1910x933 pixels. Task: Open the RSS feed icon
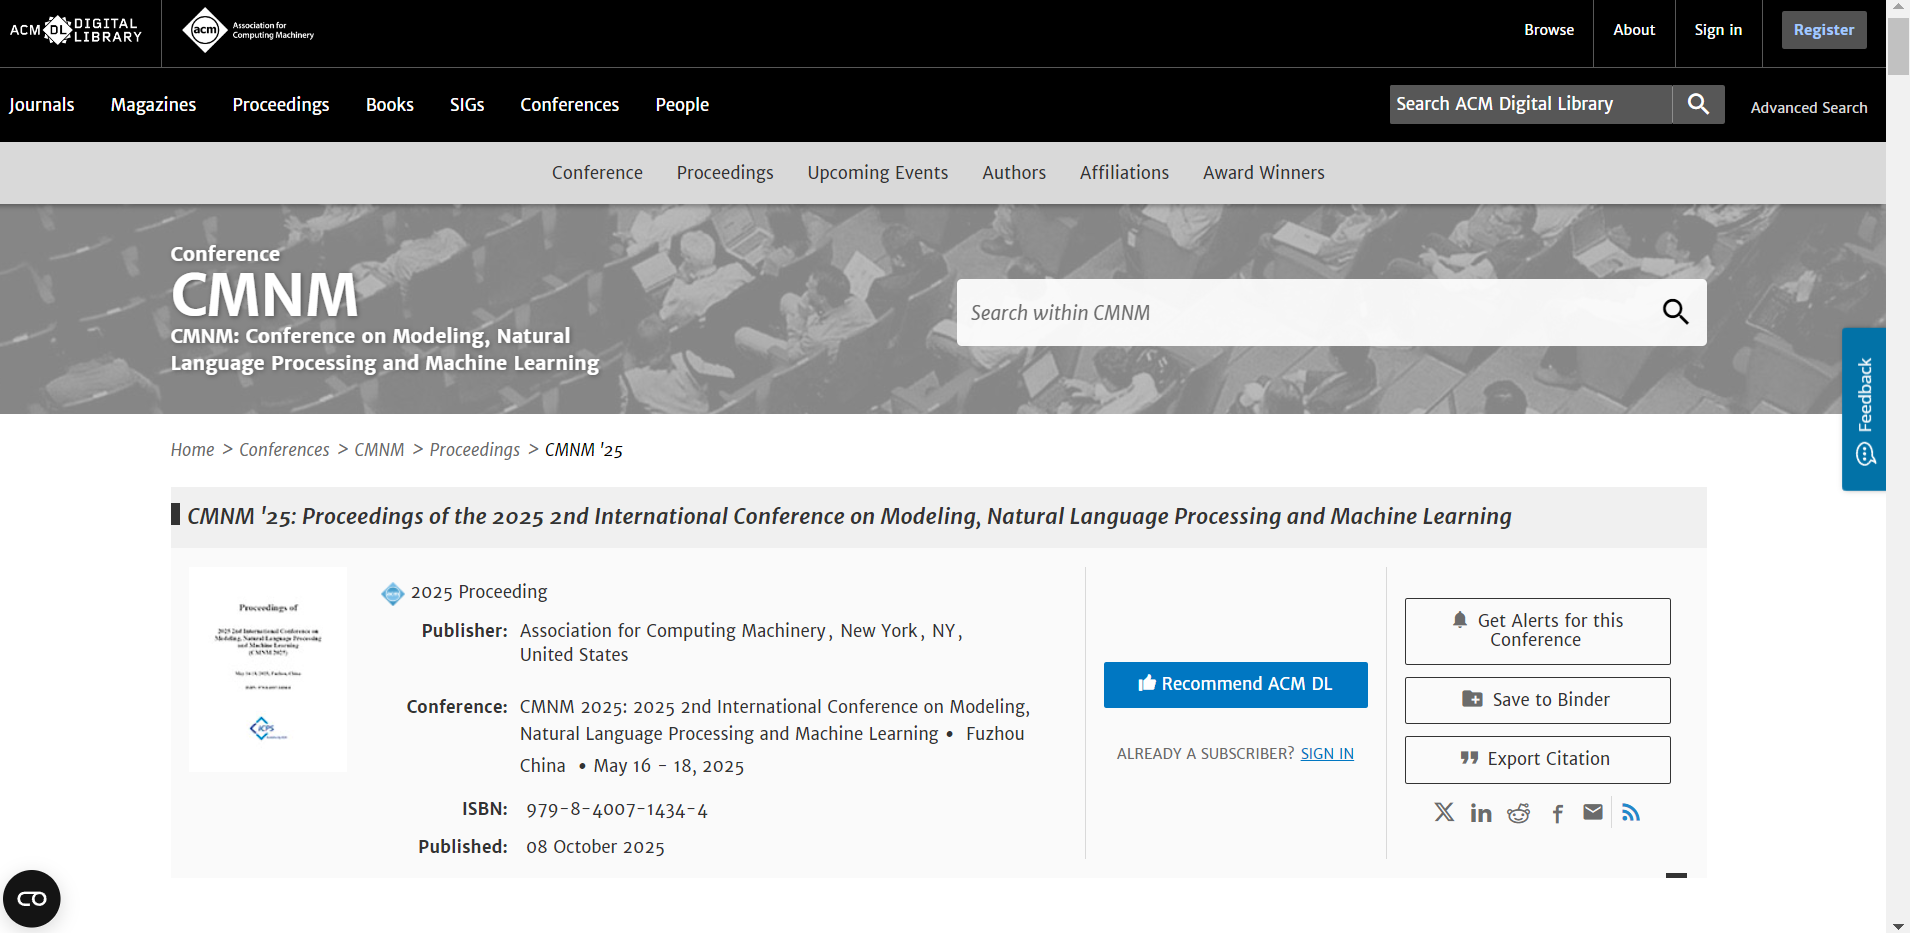(x=1631, y=812)
